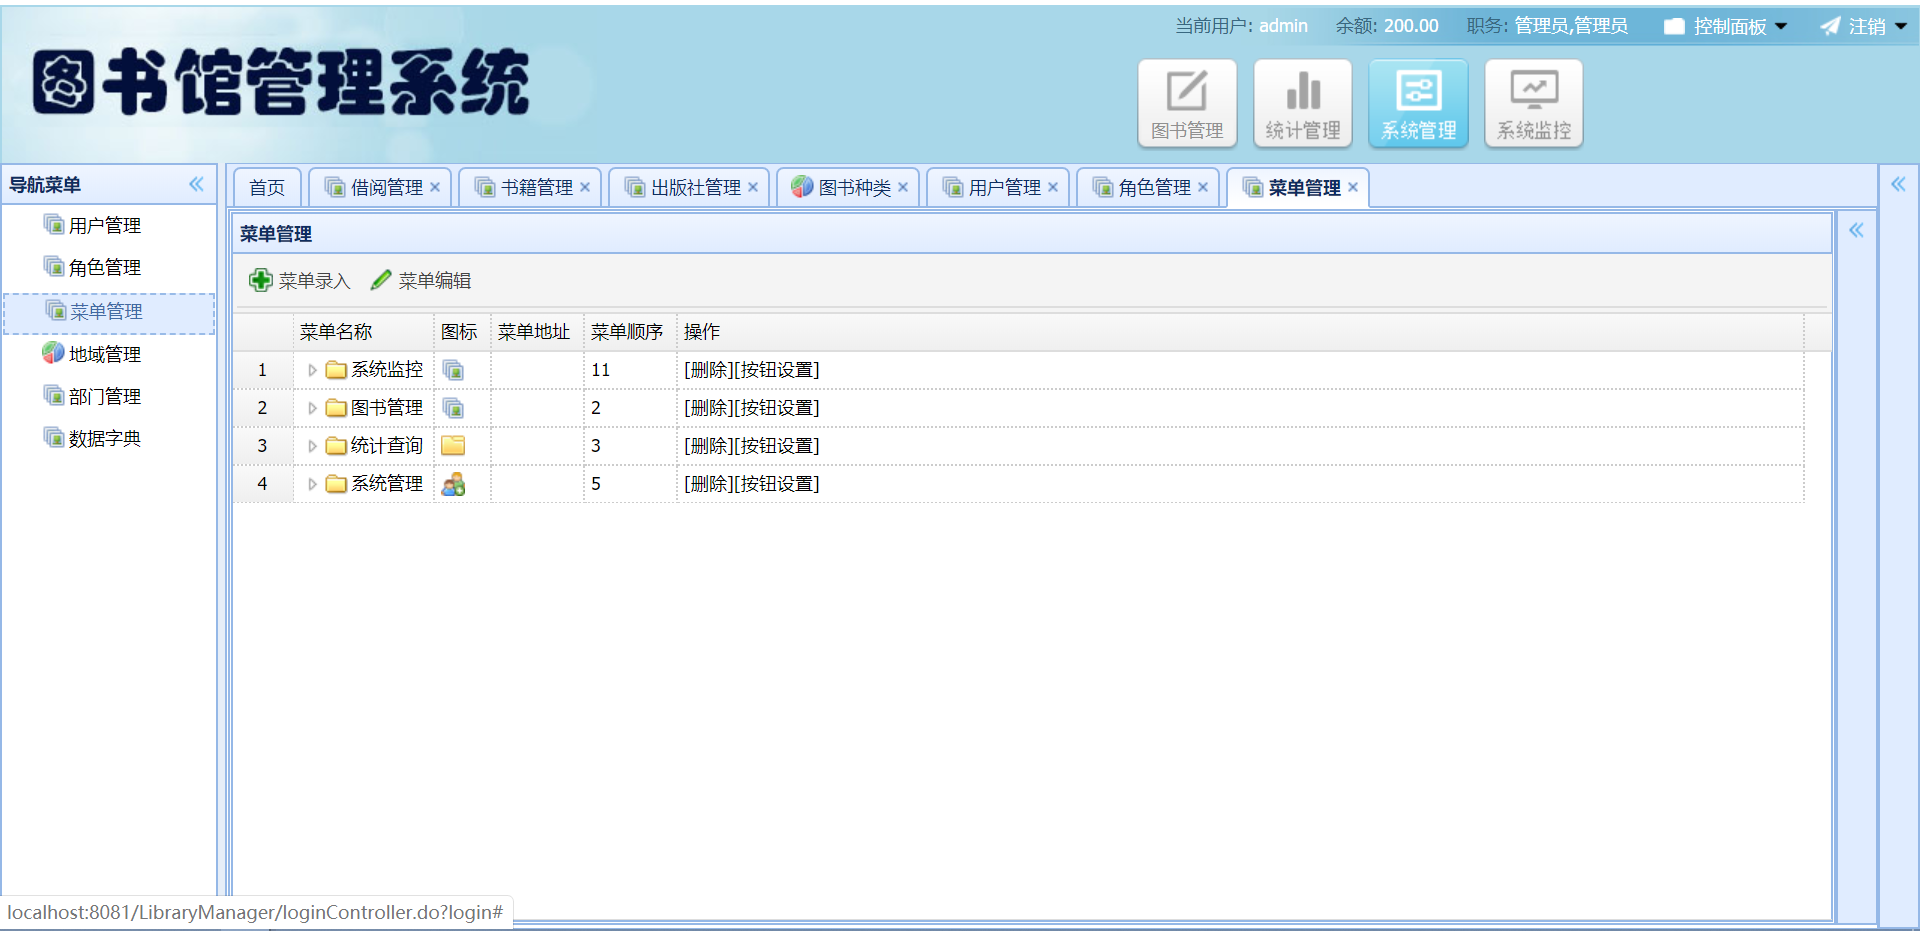Select 角色管理 in the navigation menu
Screen dimensions: 1920x931
coord(105,267)
